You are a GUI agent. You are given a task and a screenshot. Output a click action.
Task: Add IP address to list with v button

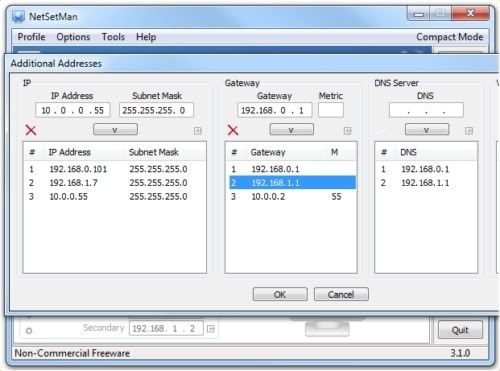pos(115,130)
